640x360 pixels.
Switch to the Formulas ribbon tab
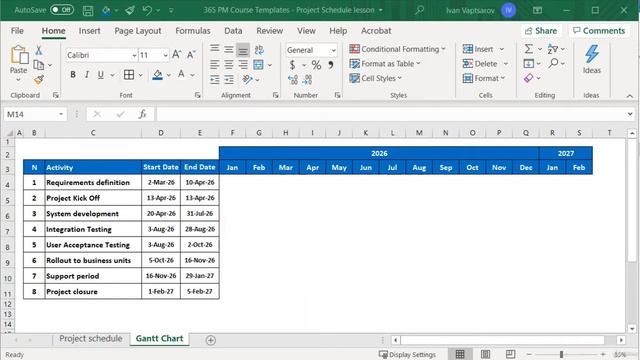pyautogui.click(x=193, y=31)
